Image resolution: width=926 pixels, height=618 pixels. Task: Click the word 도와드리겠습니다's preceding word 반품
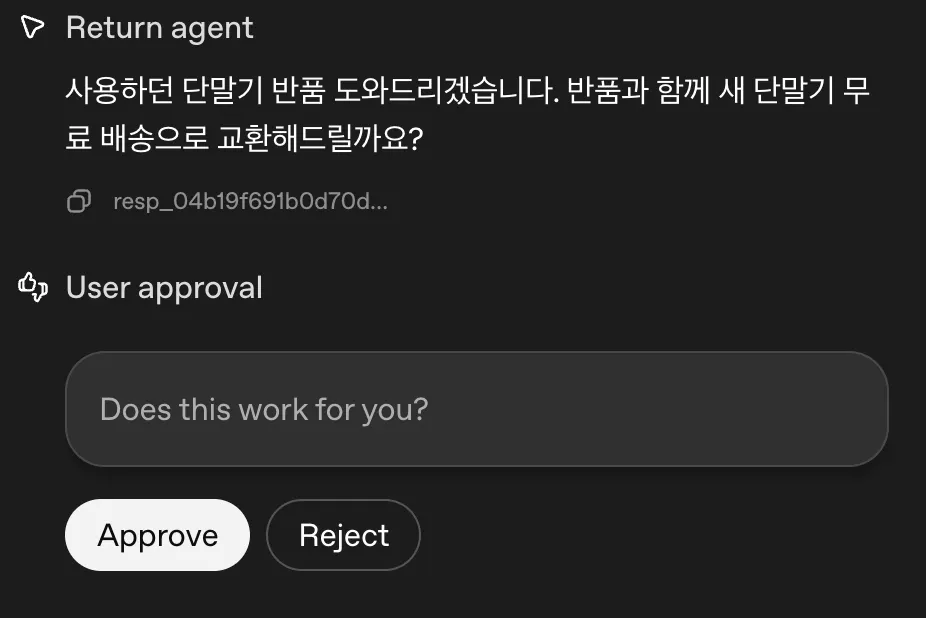coord(298,91)
